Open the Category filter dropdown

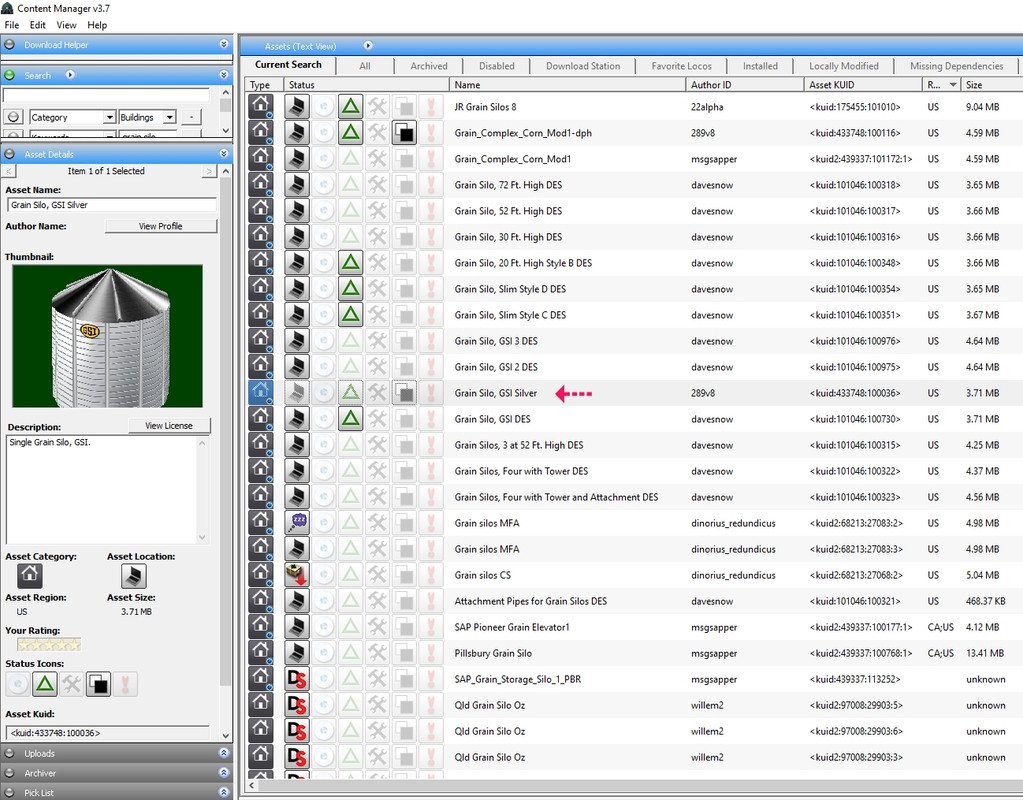click(x=110, y=117)
